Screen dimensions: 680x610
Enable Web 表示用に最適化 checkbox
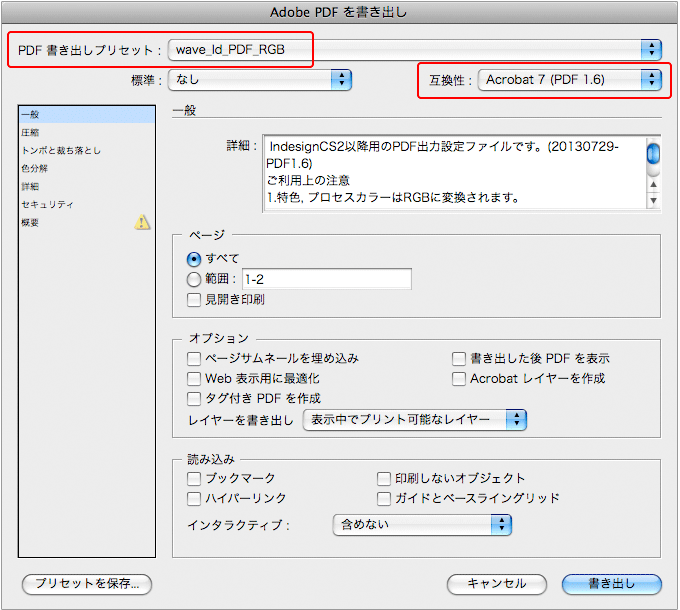click(x=194, y=379)
